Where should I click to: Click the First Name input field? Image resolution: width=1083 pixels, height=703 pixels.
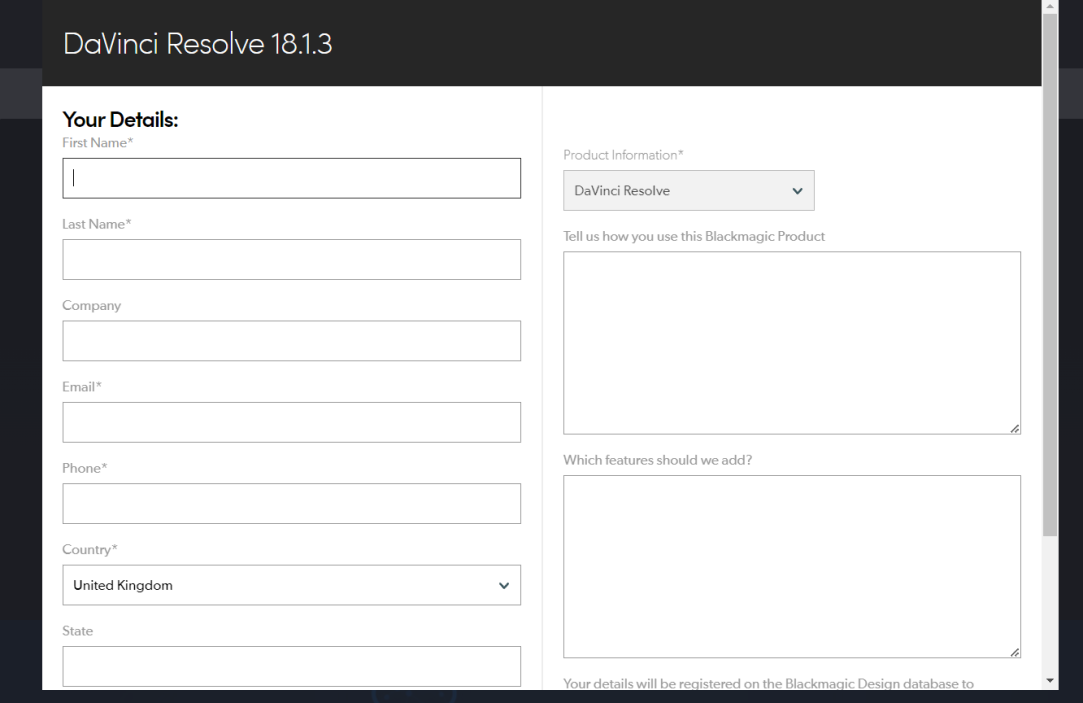[x=291, y=178]
